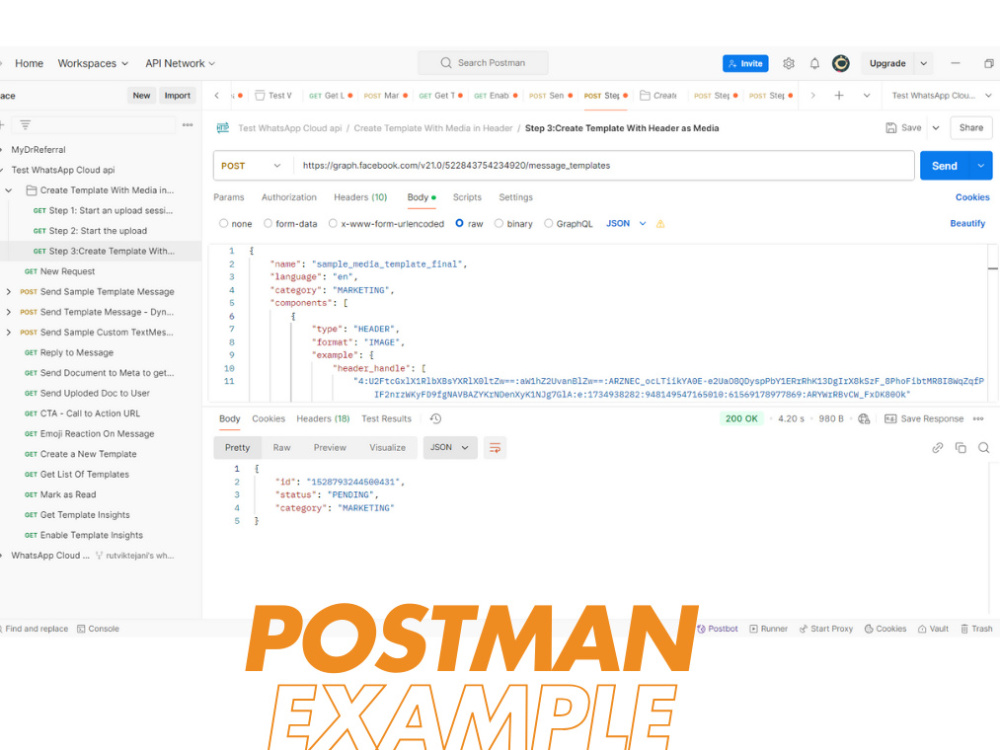Open Vault from the status bar
The height and width of the screenshot is (750, 1000).
[x=933, y=629]
